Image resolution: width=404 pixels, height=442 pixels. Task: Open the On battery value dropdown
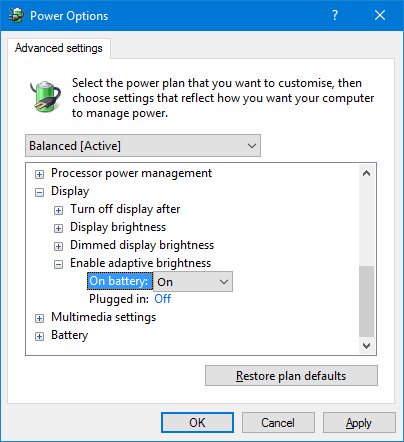coord(193,282)
